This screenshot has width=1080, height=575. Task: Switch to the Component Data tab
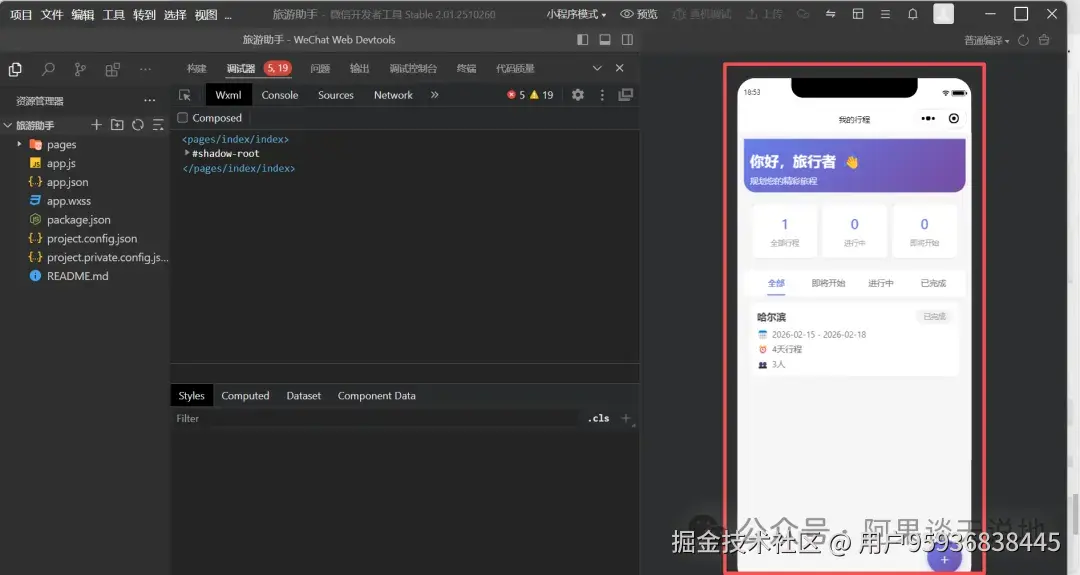[377, 396]
